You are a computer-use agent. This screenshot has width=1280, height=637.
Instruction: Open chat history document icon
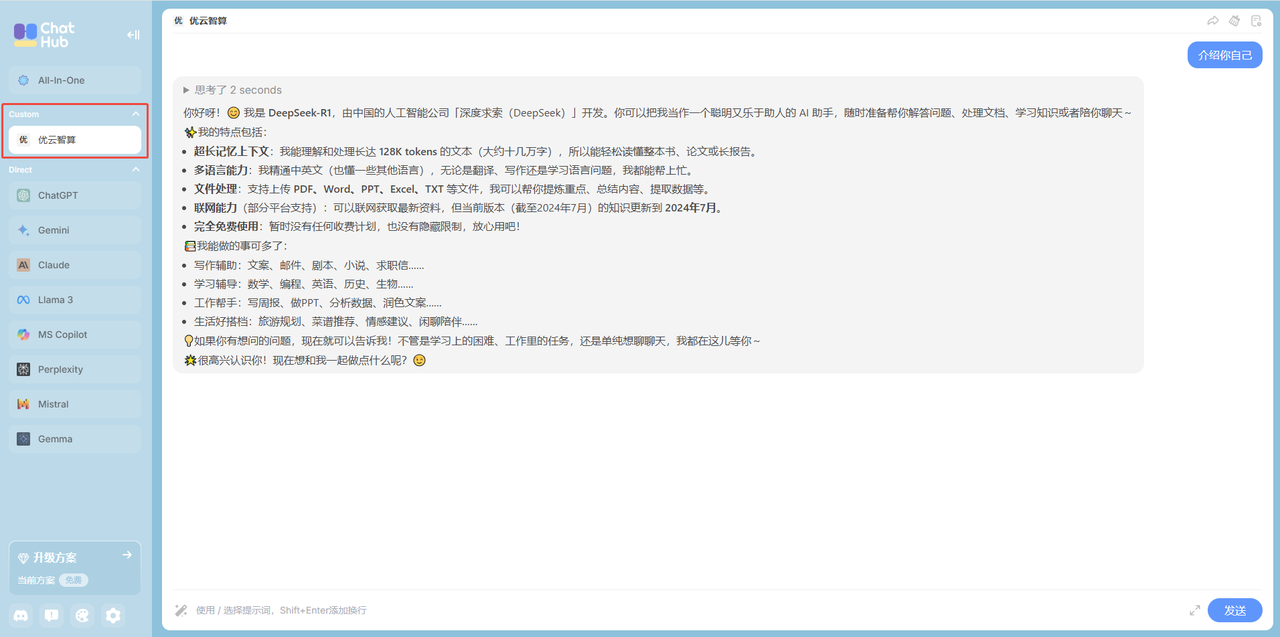pos(1256,20)
